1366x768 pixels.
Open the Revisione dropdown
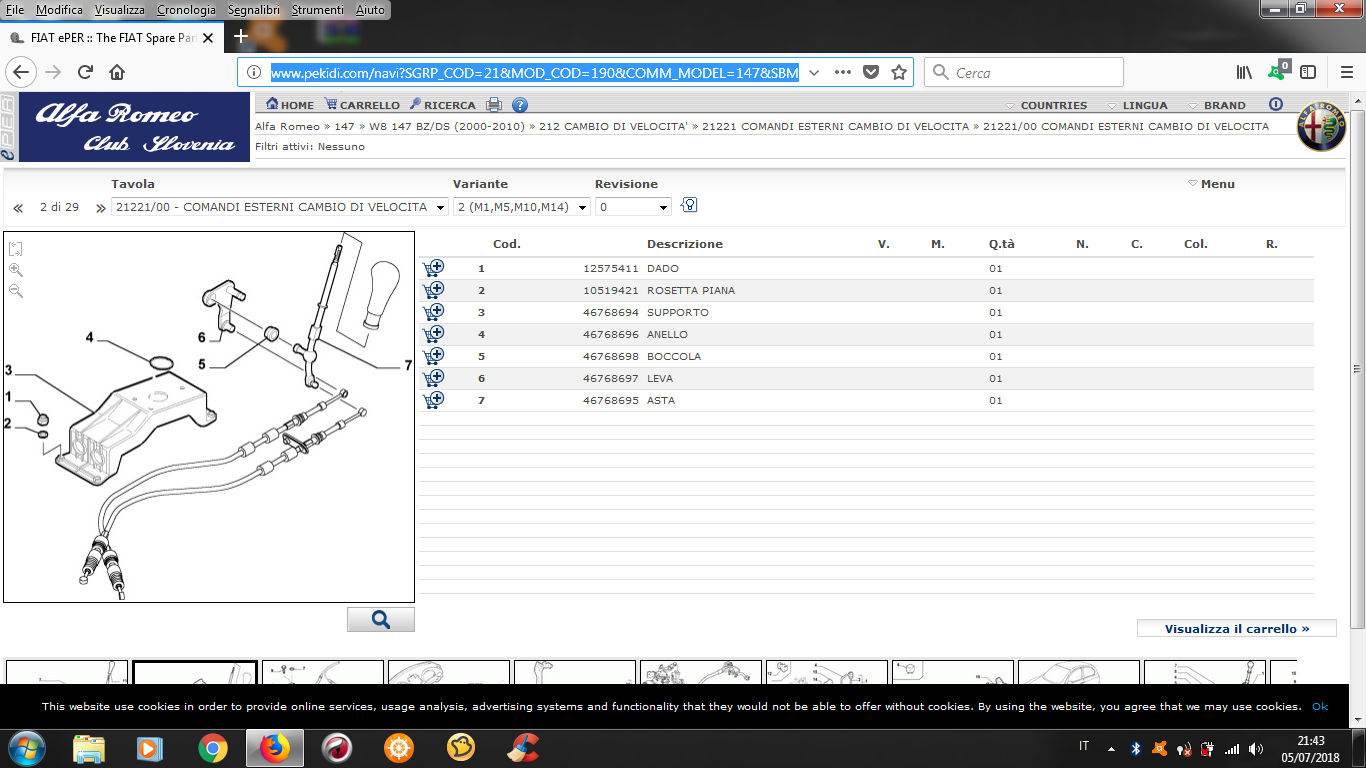pos(633,207)
